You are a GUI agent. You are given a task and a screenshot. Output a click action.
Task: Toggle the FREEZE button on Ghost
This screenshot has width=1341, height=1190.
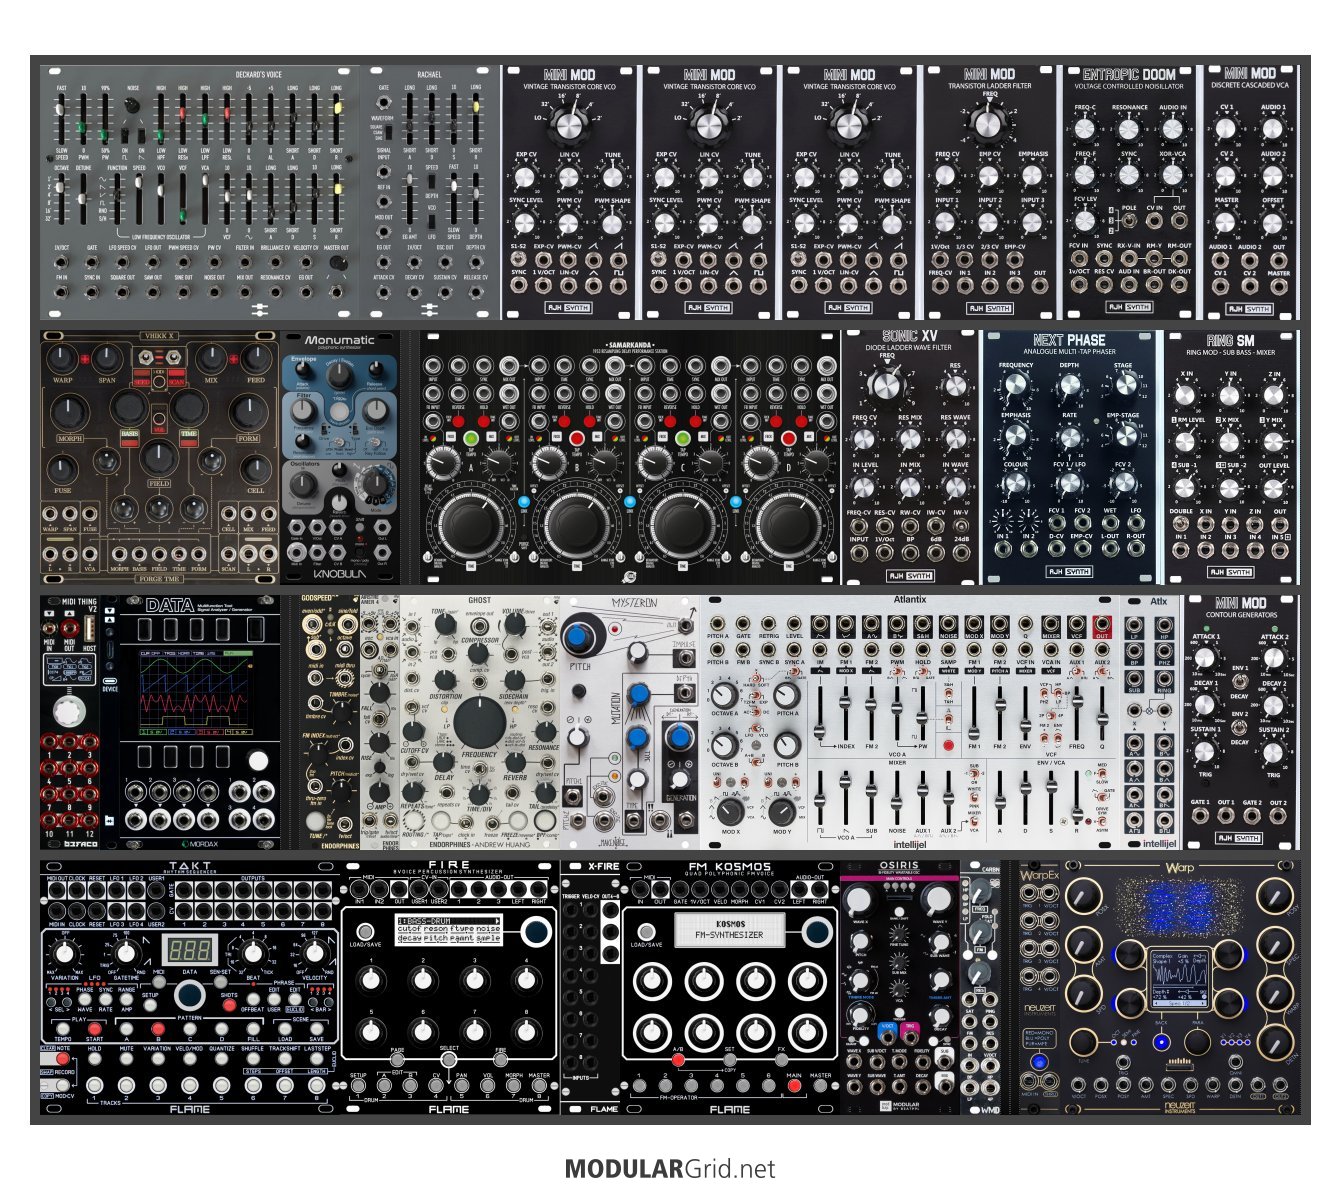click(517, 819)
